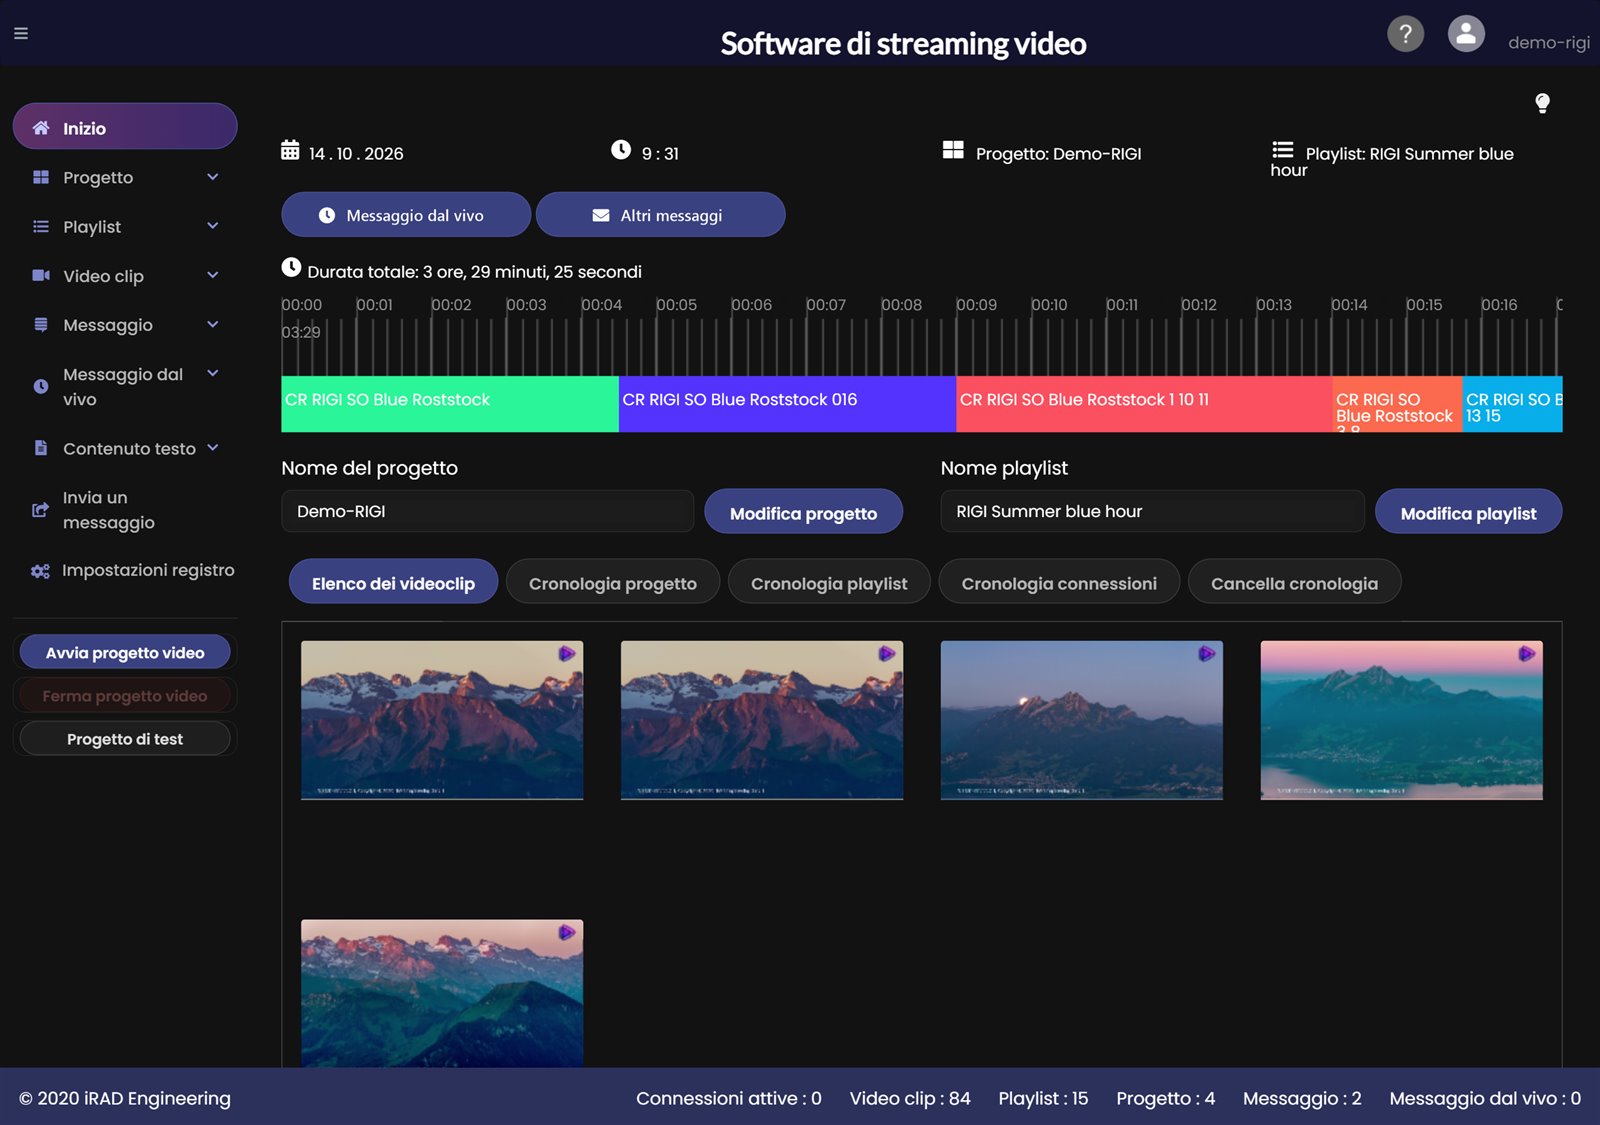Click play icon on second videoclip thumbnail
The image size is (1600, 1125).
pos(887,653)
